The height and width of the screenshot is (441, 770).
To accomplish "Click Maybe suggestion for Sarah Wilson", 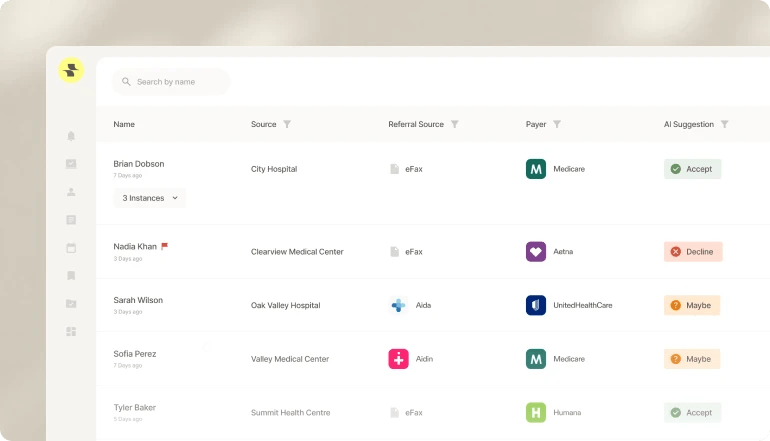I will tap(692, 305).
